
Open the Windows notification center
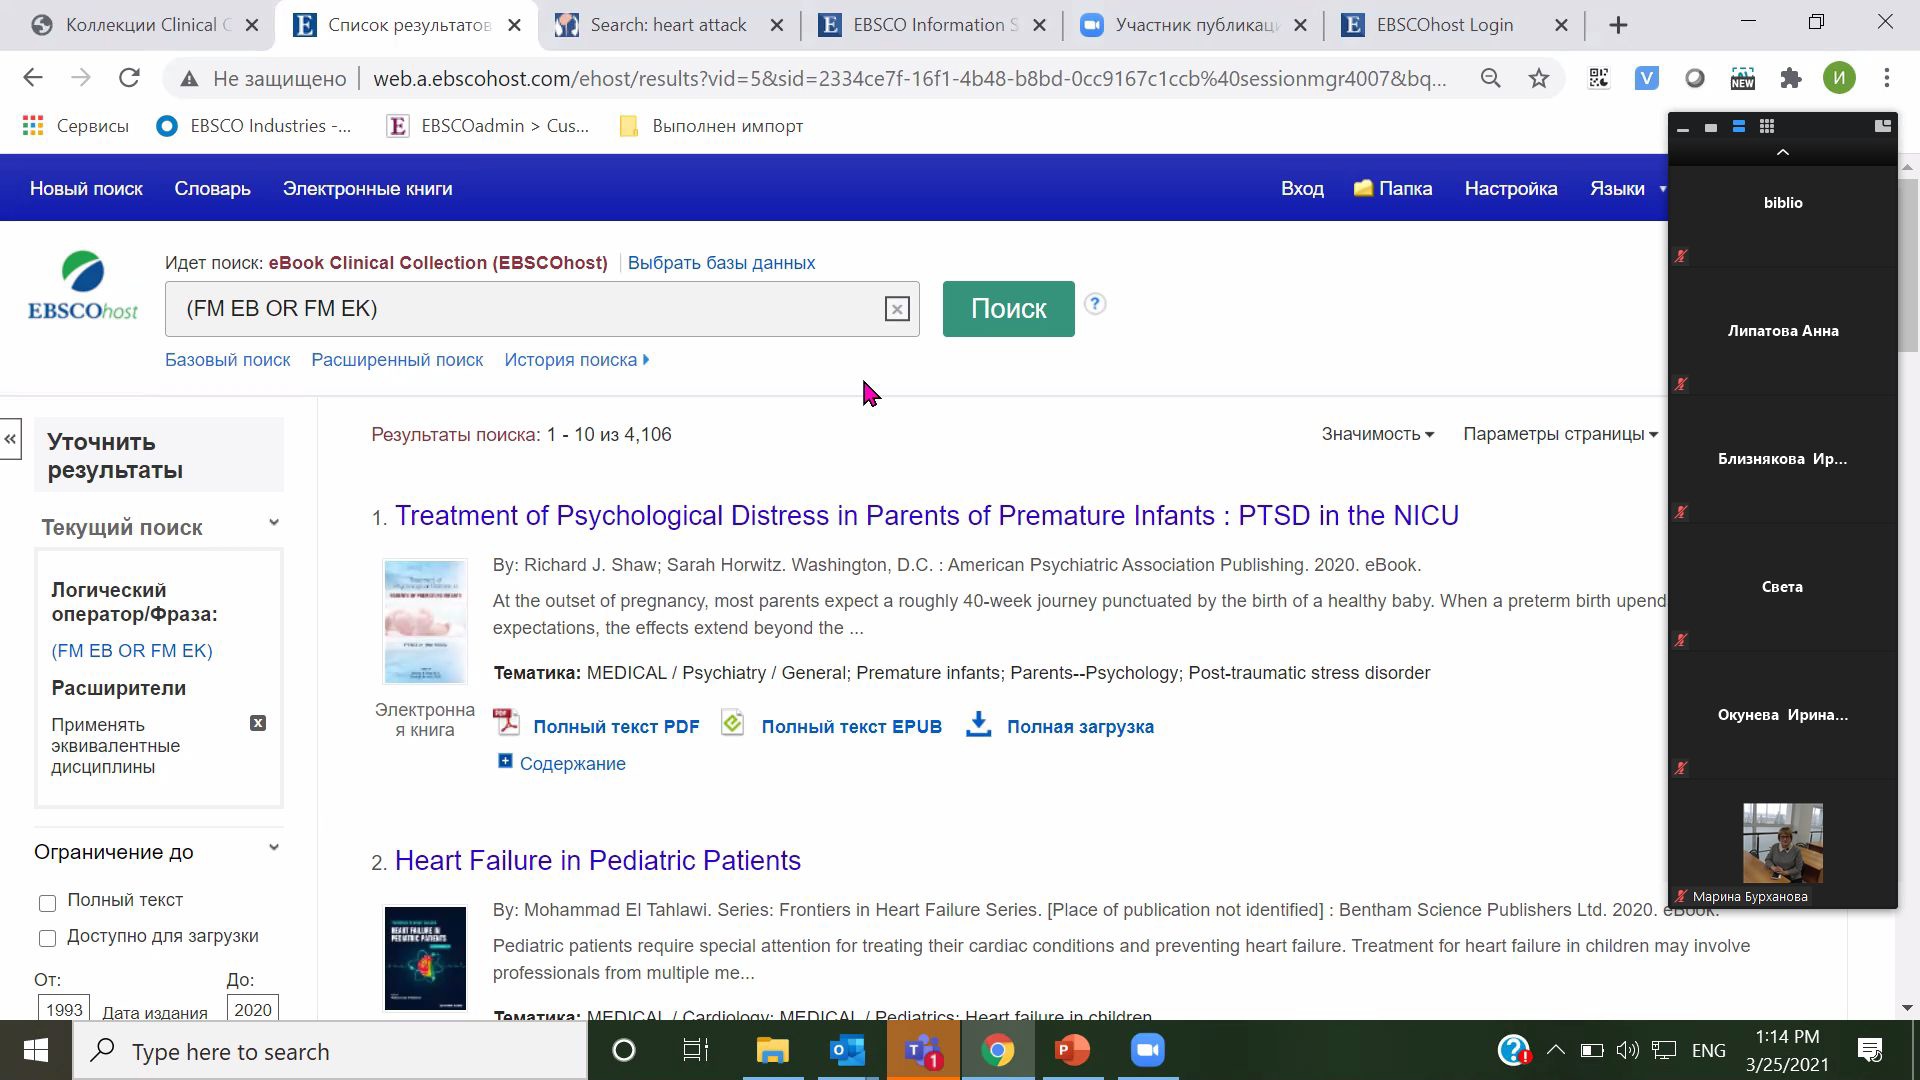1870,1051
